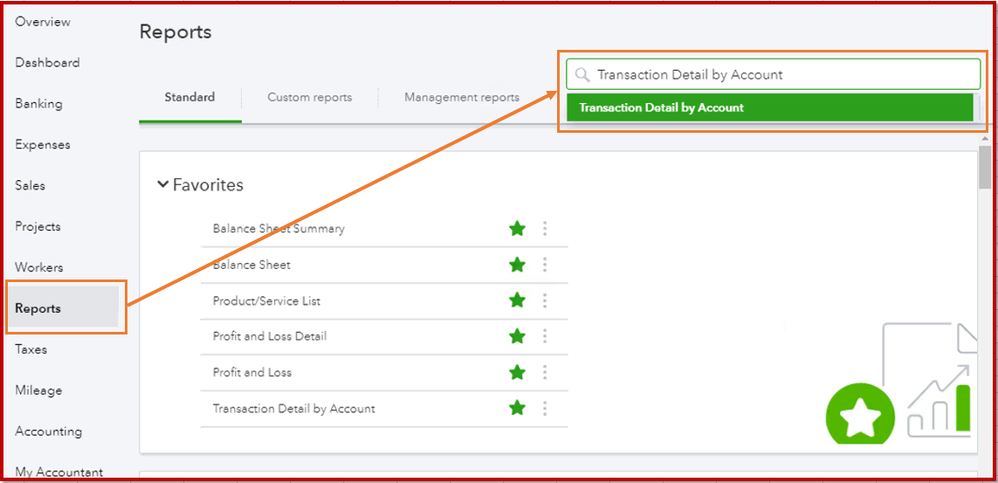Go to Workers in the sidebar
This screenshot has width=998, height=483.
point(39,267)
